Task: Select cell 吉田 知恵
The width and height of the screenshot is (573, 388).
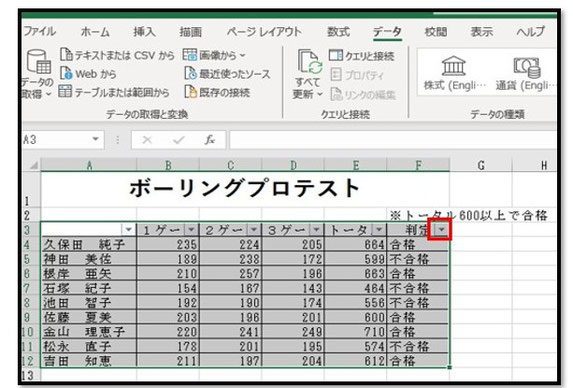Action: (89, 361)
